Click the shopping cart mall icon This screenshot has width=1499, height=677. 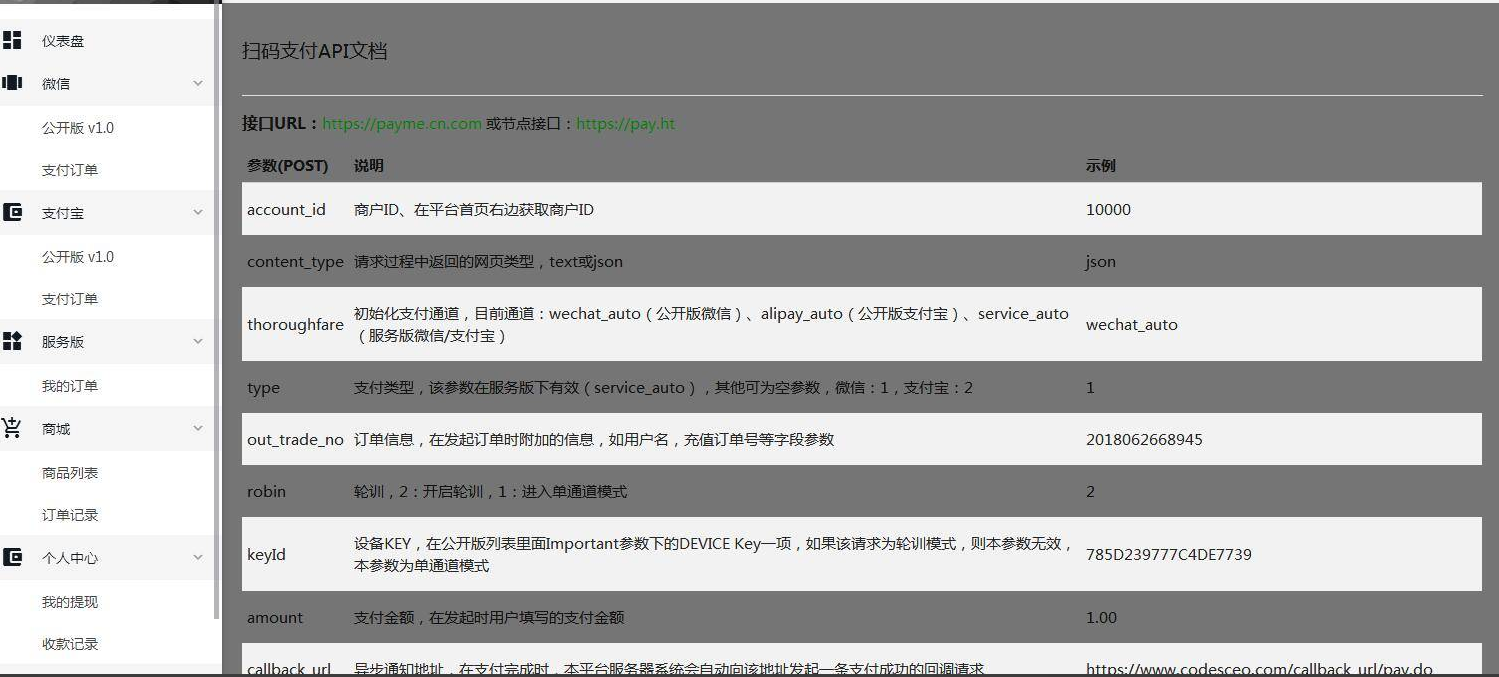pos(12,428)
